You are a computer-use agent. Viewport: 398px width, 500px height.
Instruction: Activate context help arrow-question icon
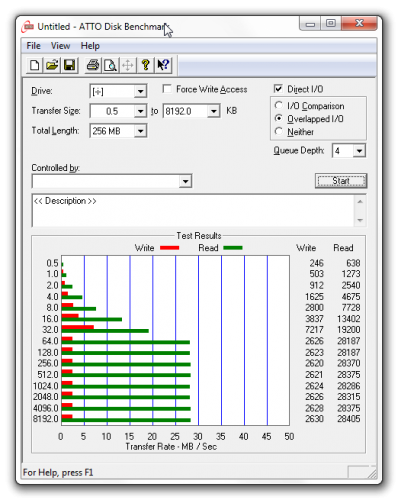tap(163, 65)
